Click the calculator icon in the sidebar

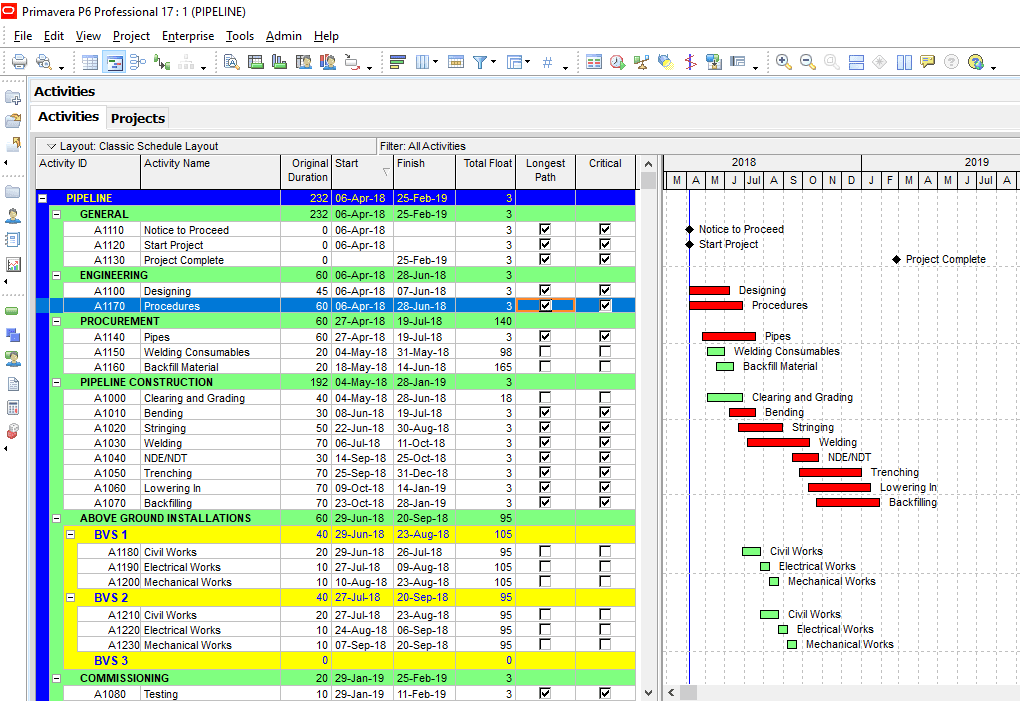pos(12,408)
